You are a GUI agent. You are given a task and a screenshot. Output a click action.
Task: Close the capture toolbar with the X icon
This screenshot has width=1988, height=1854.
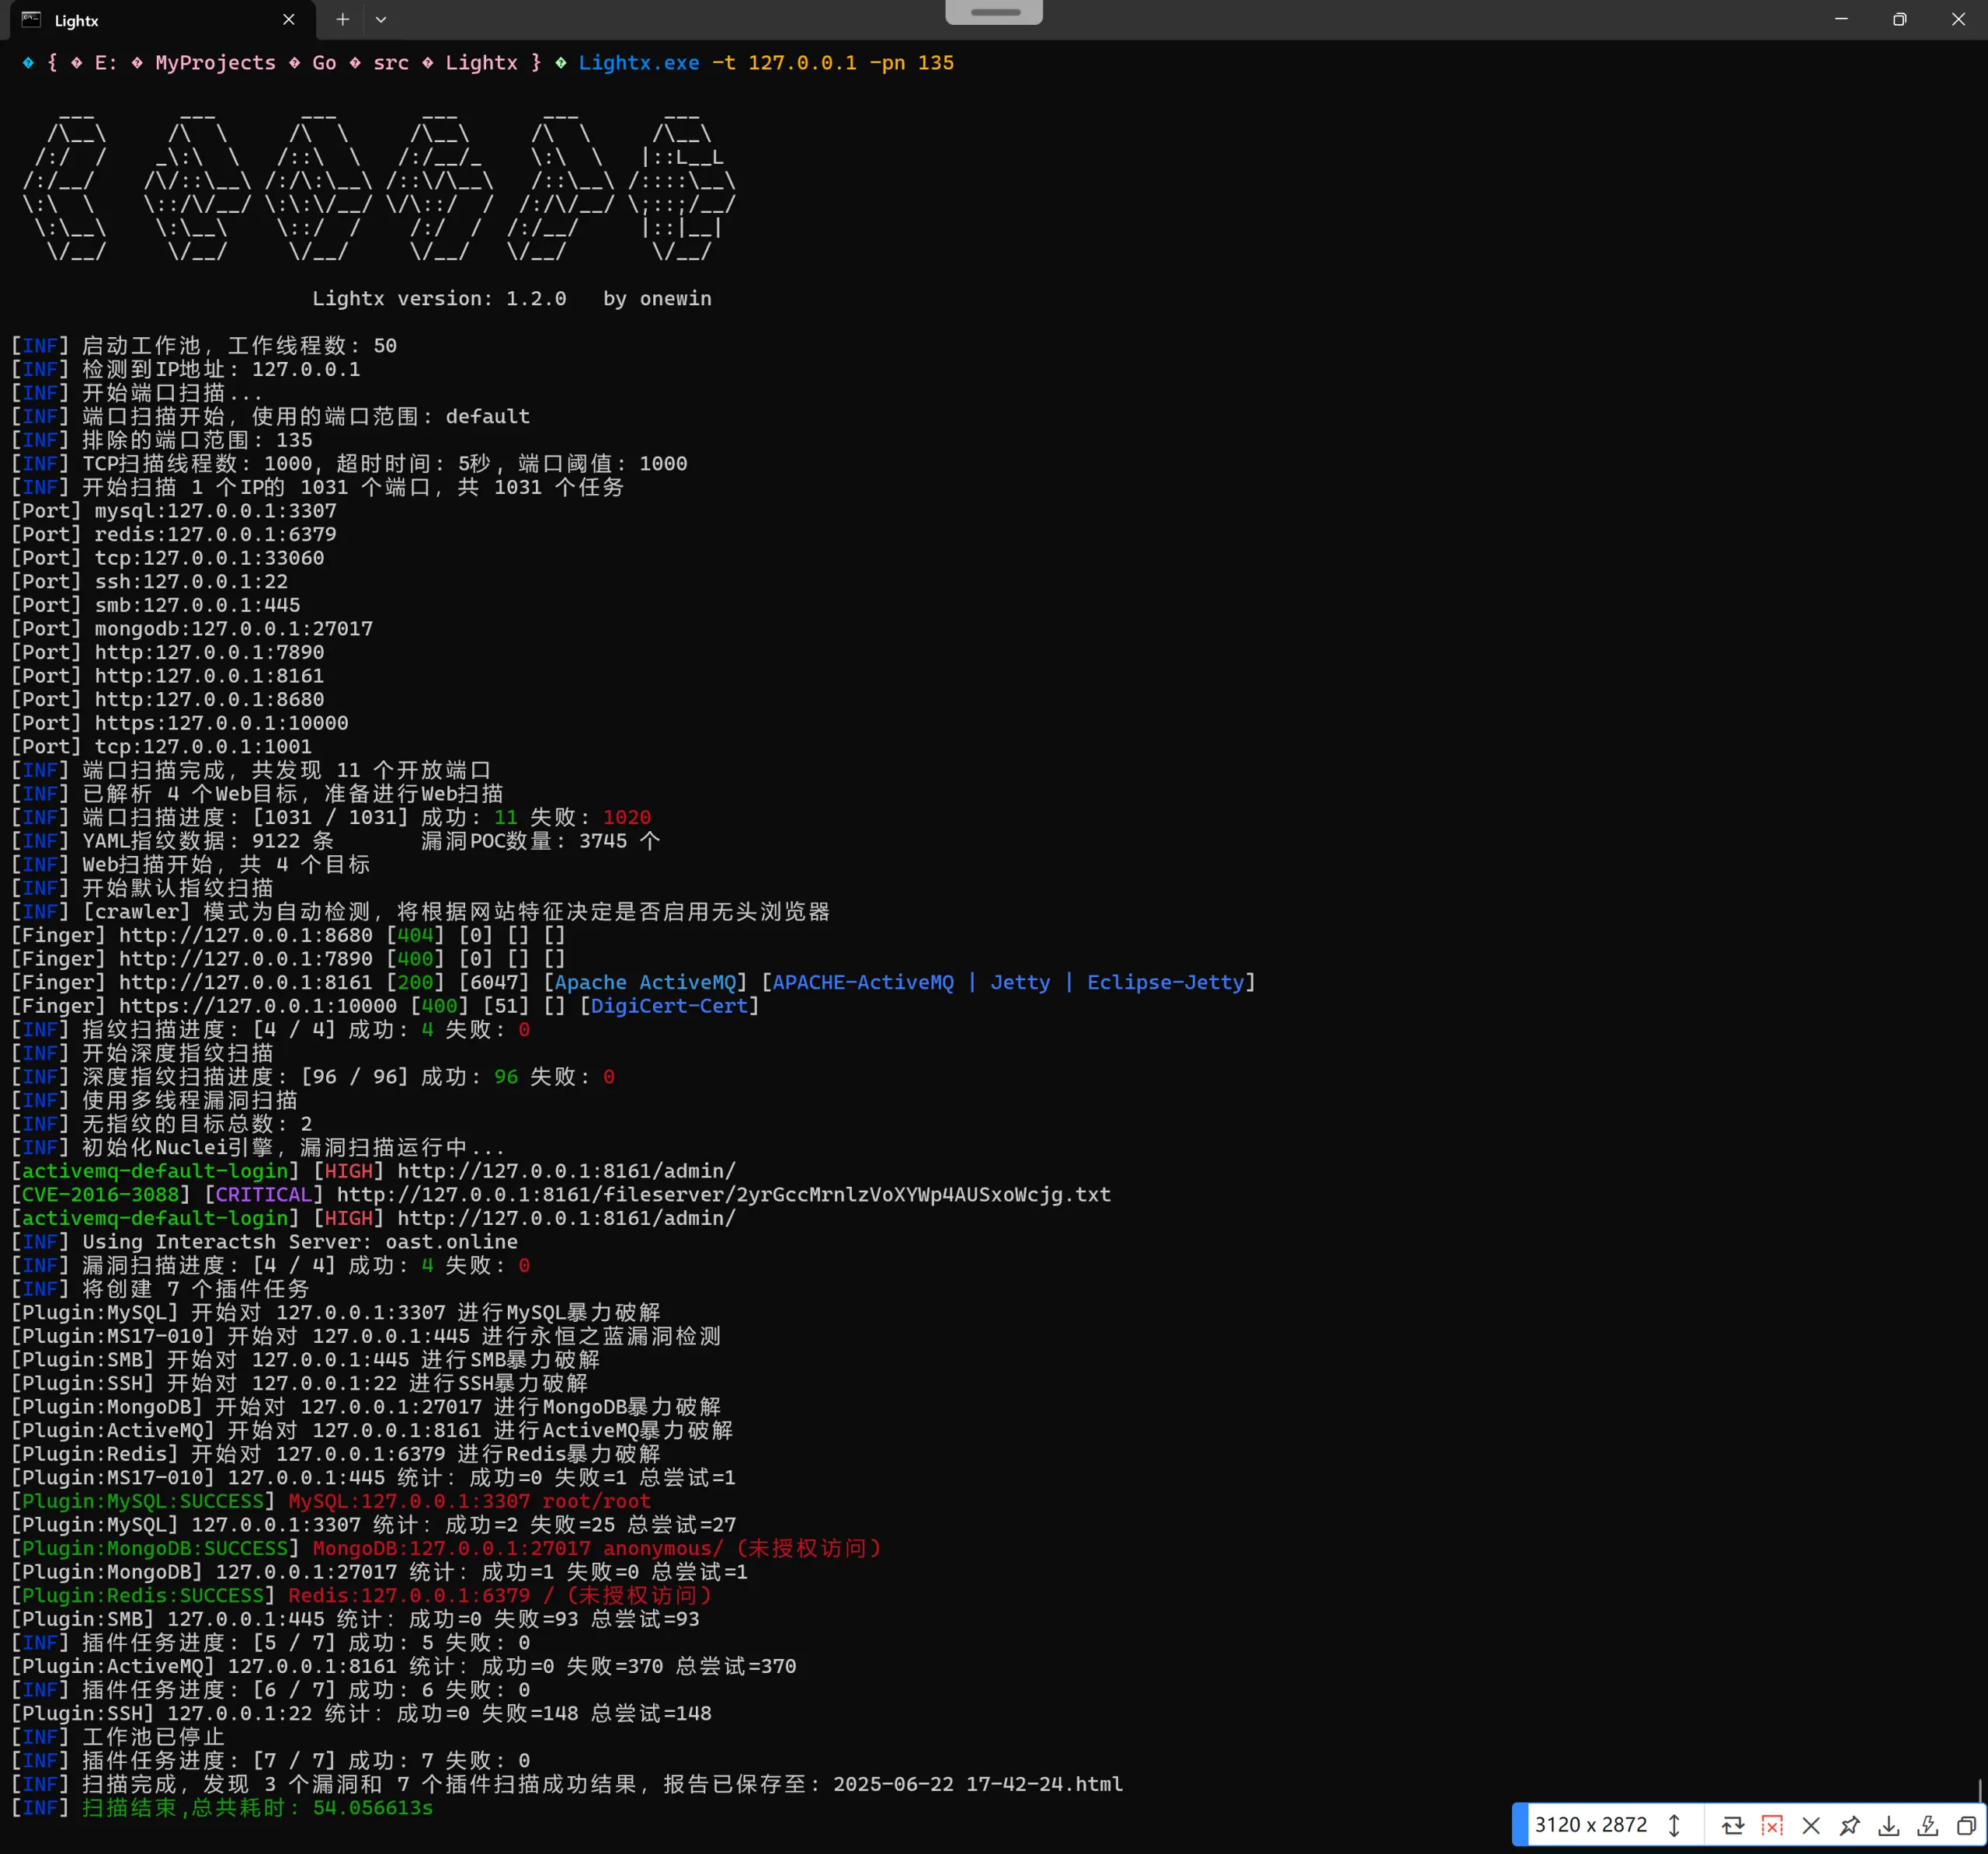click(1811, 1825)
